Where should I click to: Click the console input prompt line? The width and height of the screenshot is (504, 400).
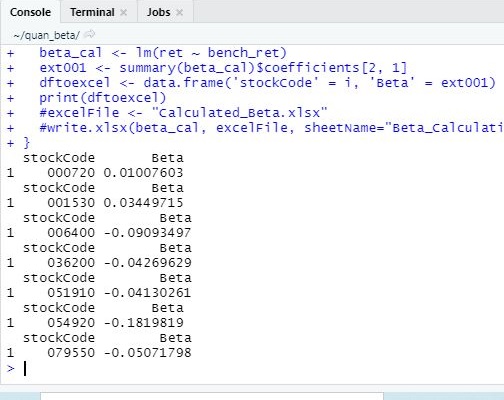[x=253, y=368]
